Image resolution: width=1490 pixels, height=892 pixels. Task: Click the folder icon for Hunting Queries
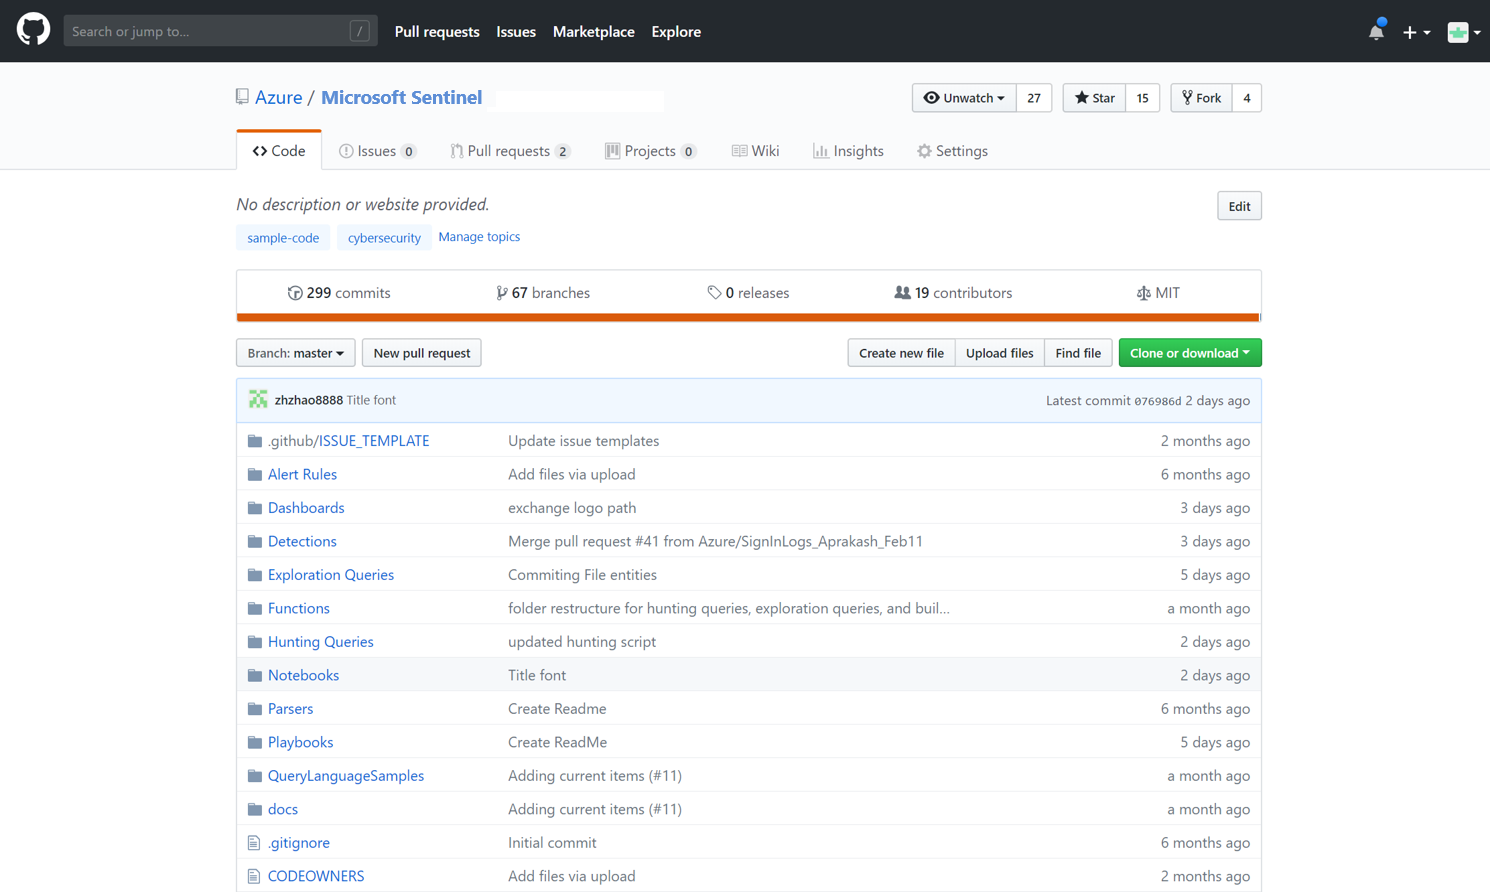[x=255, y=642]
